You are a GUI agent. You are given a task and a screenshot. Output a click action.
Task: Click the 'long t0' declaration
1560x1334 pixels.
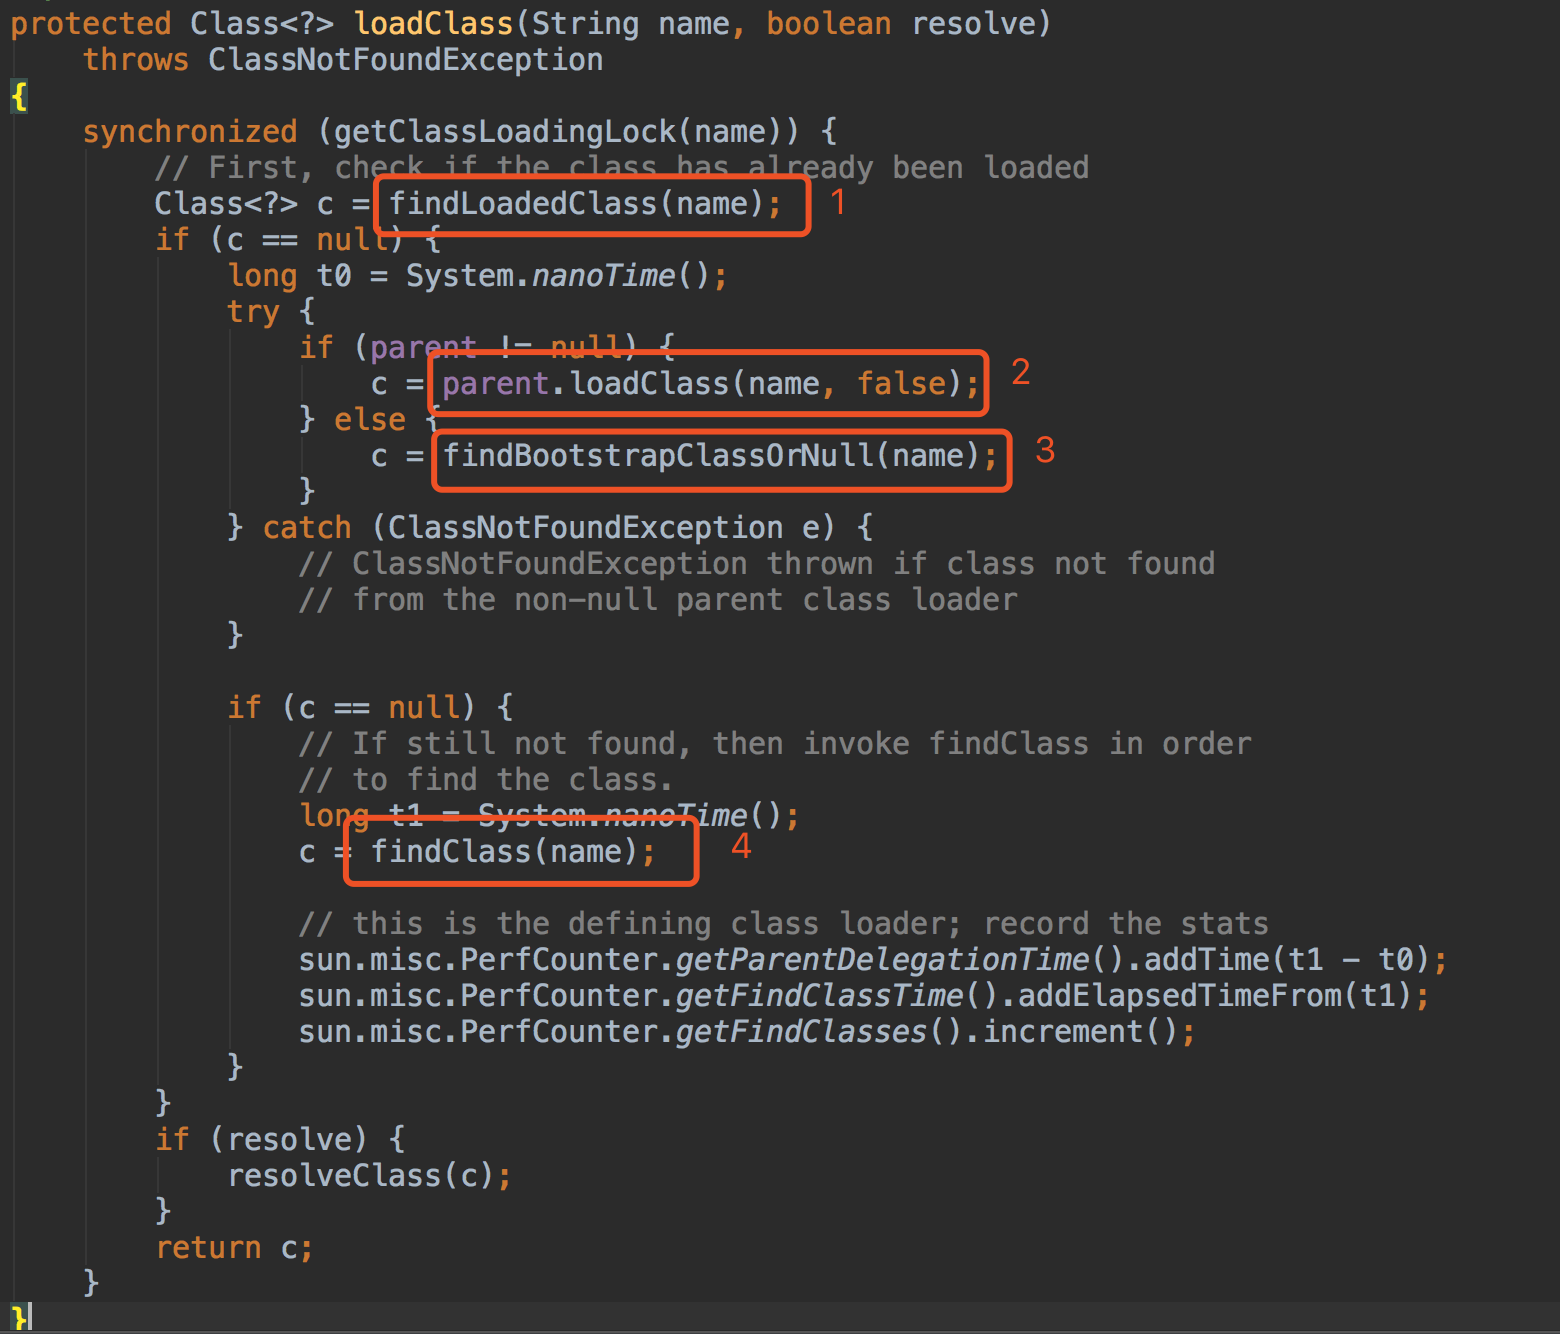(x=290, y=275)
